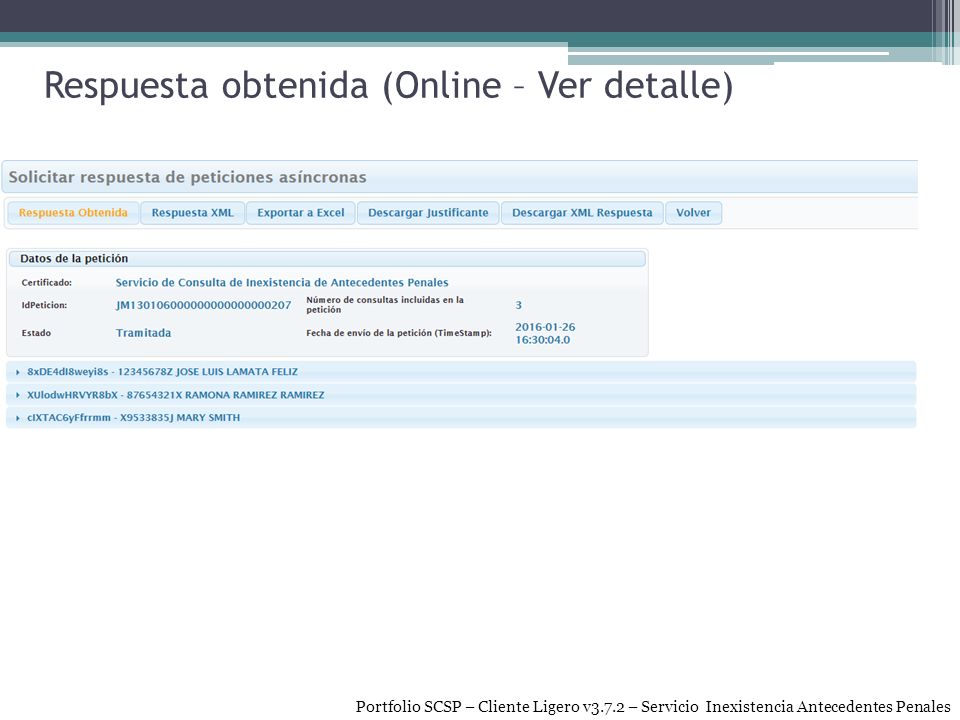Click the number of consultas value 3
This screenshot has height=720, width=960.
pos(519,305)
